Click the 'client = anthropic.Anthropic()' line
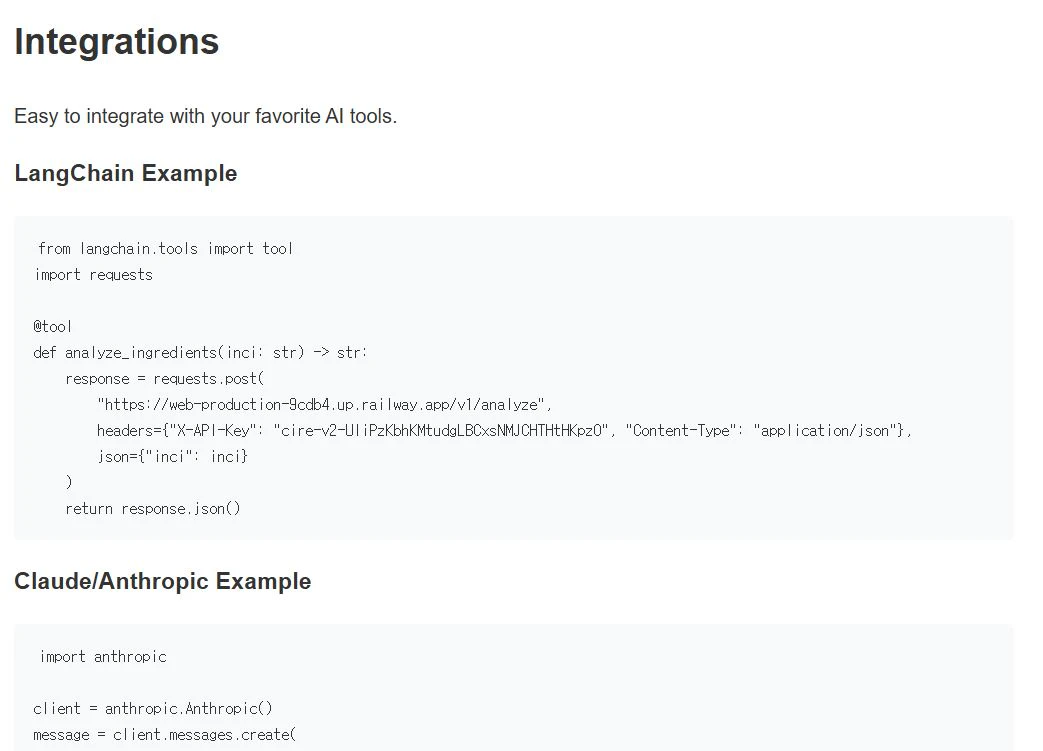The image size is (1043, 751). click(x=152, y=708)
